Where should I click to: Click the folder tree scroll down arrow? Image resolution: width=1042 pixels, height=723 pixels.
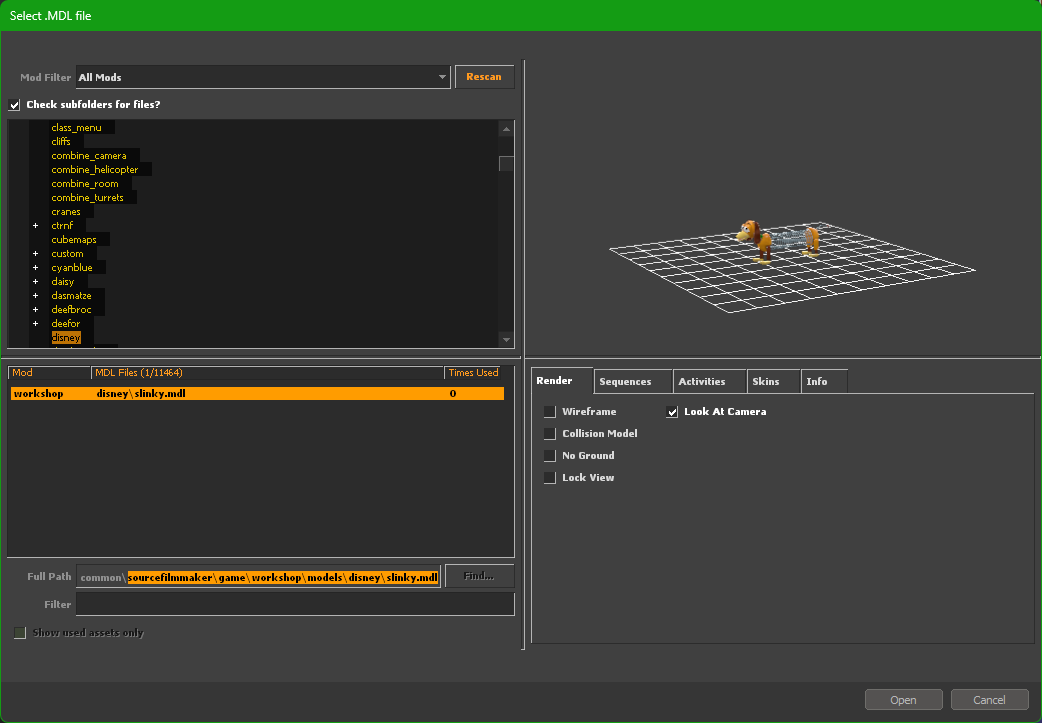(506, 340)
